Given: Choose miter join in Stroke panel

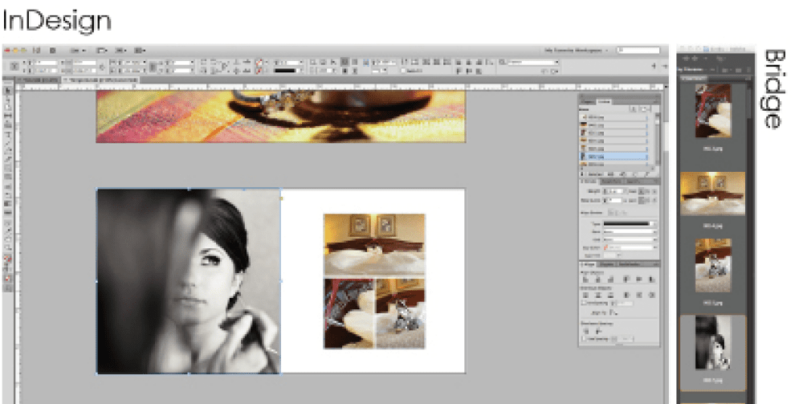Looking at the screenshot, I should point(642,200).
